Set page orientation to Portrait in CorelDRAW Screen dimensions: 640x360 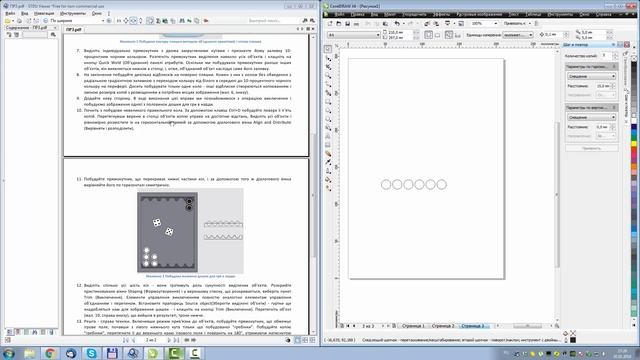[x=429, y=35]
